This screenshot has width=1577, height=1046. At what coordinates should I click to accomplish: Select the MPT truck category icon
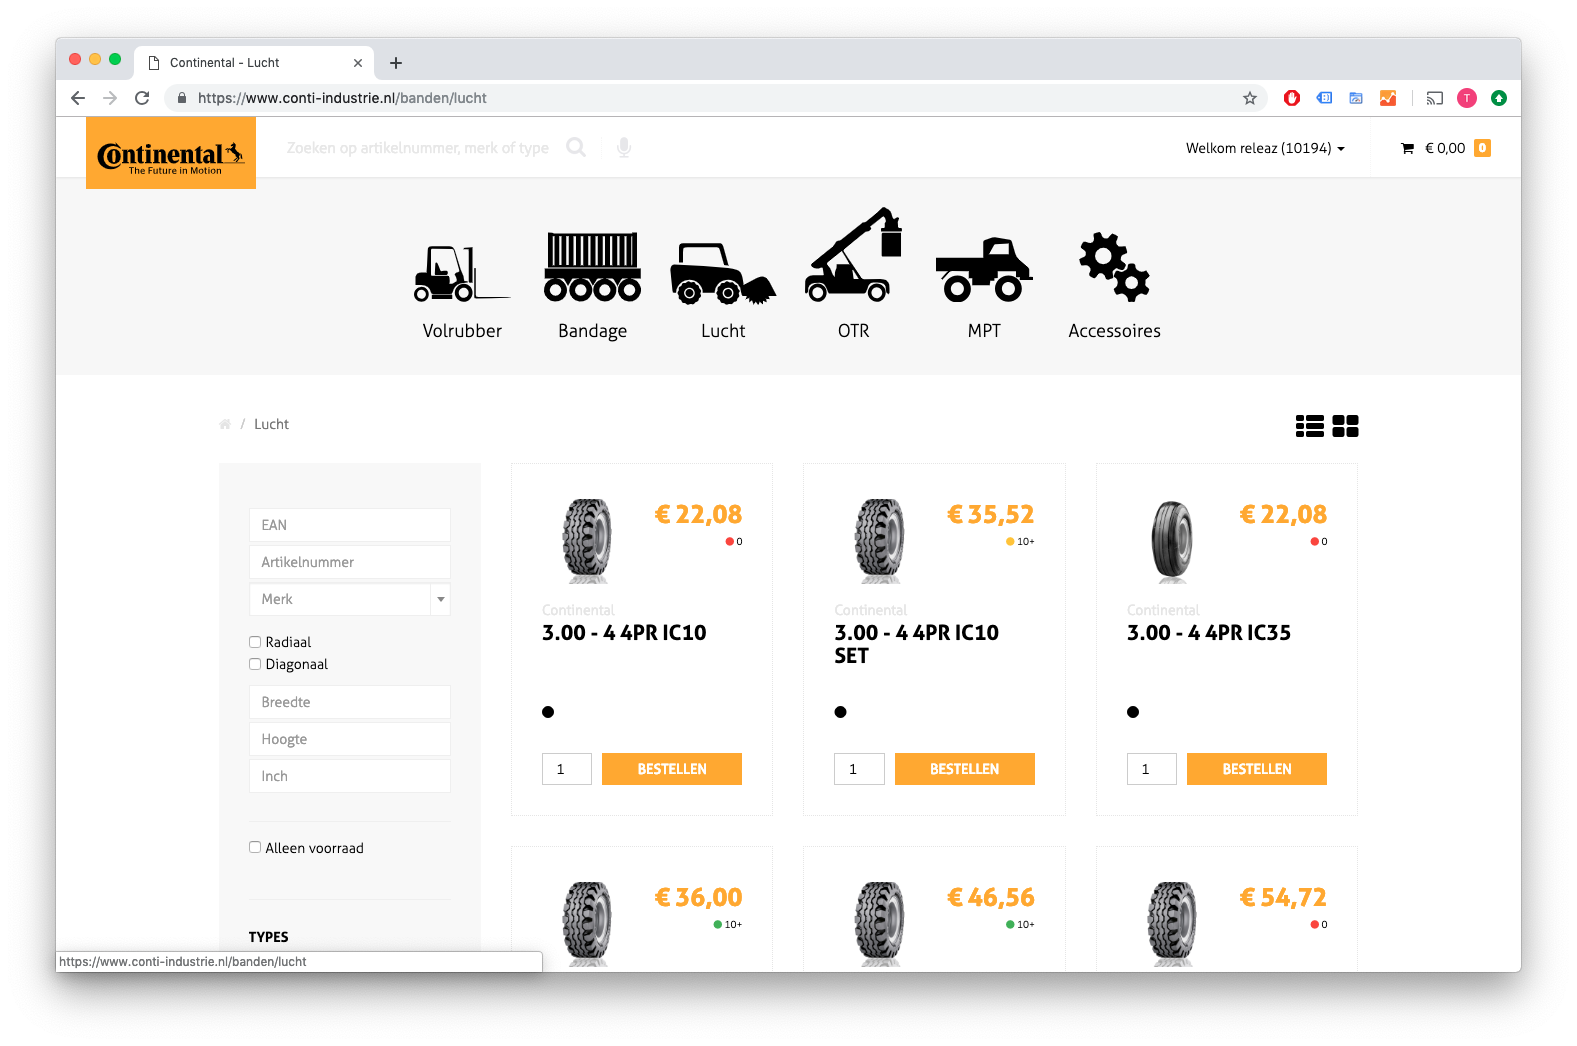click(984, 269)
